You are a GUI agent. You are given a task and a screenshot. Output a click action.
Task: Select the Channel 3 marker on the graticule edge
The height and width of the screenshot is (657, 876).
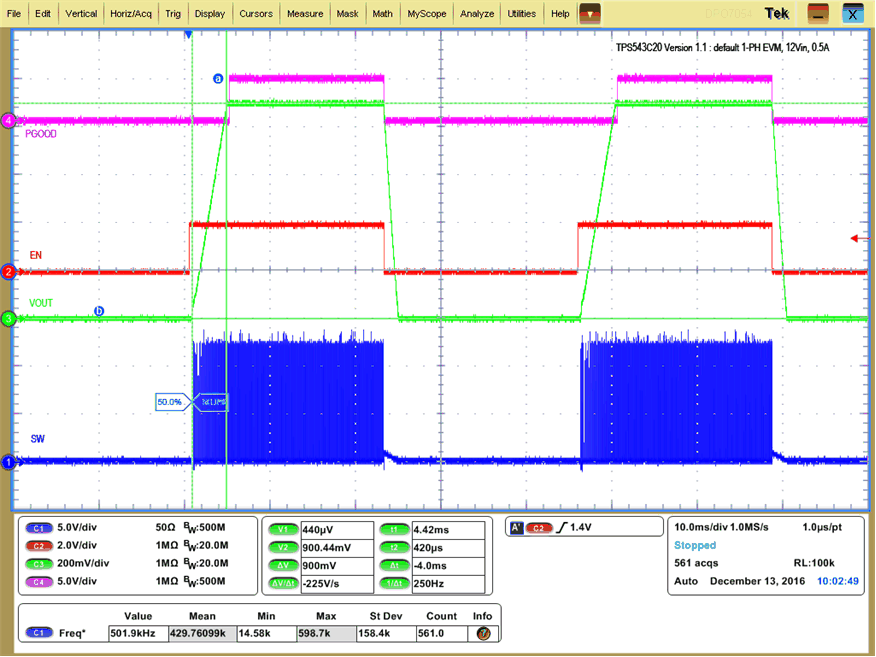(8, 319)
